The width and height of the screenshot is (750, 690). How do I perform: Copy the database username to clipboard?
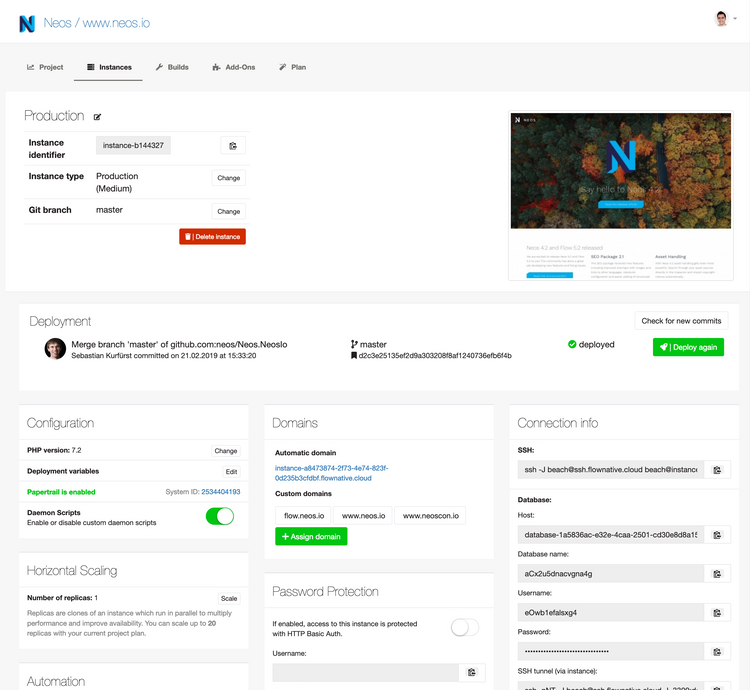click(717, 613)
